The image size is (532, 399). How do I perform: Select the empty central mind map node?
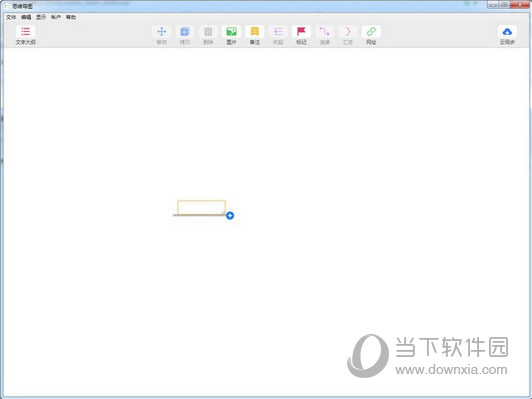tap(202, 207)
